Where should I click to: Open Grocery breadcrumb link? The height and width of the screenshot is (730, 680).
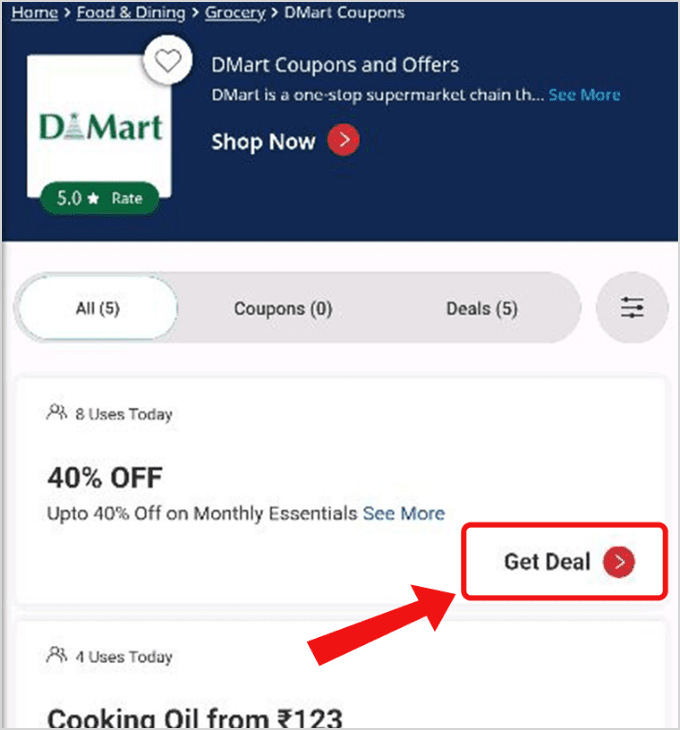click(235, 13)
